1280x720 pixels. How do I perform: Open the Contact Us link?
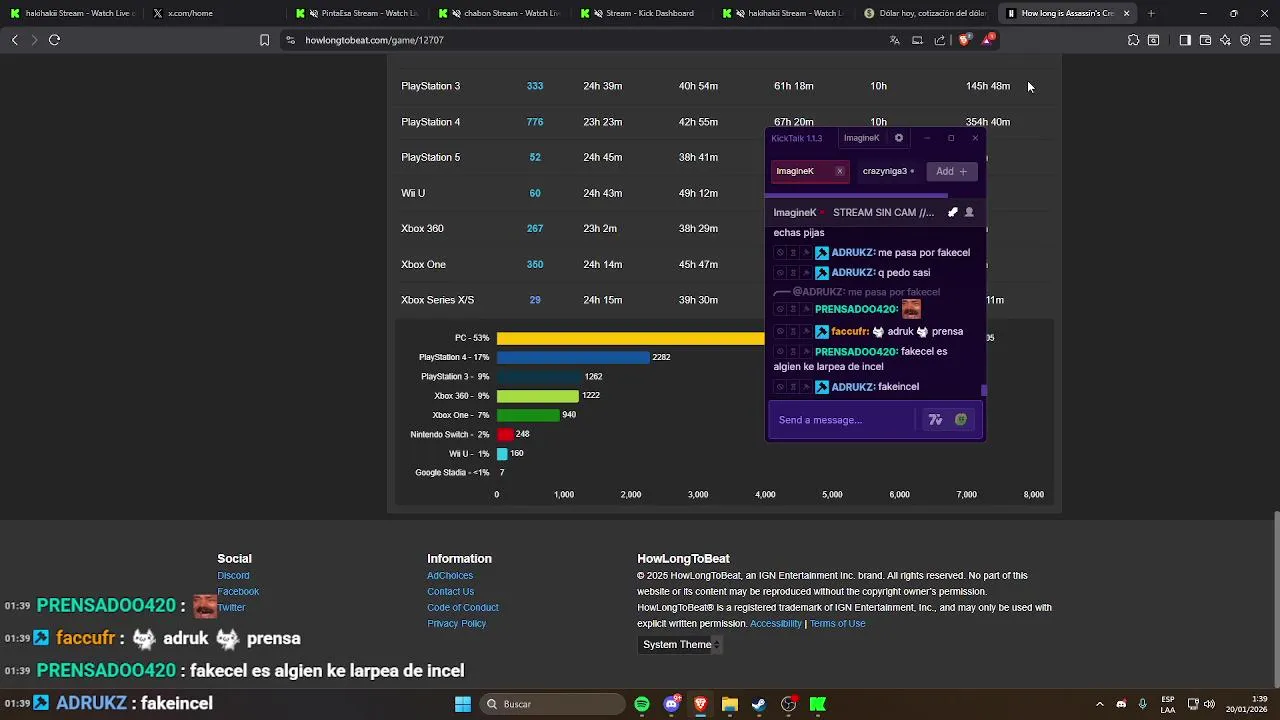(451, 592)
